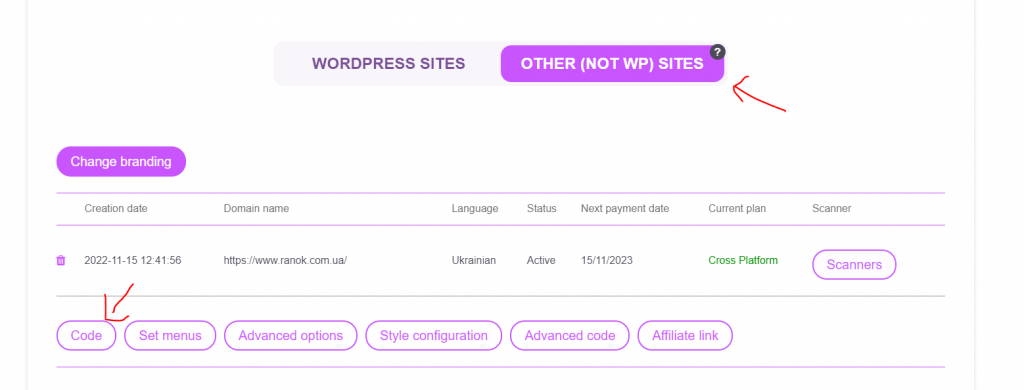Open Style configuration
Image resolution: width=1024 pixels, height=390 pixels.
[x=434, y=336]
